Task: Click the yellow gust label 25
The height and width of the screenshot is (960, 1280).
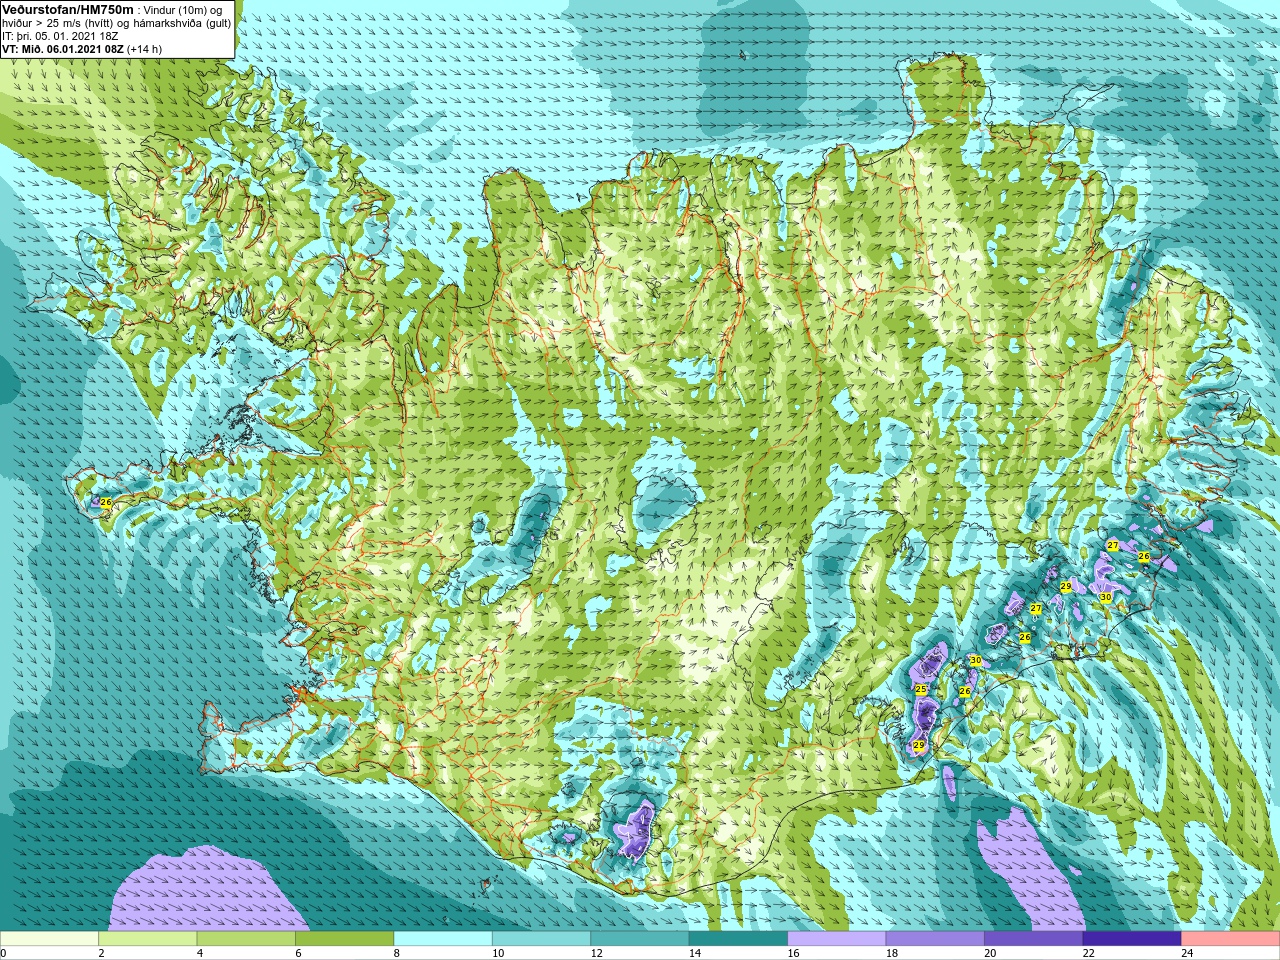Action: [x=921, y=689]
